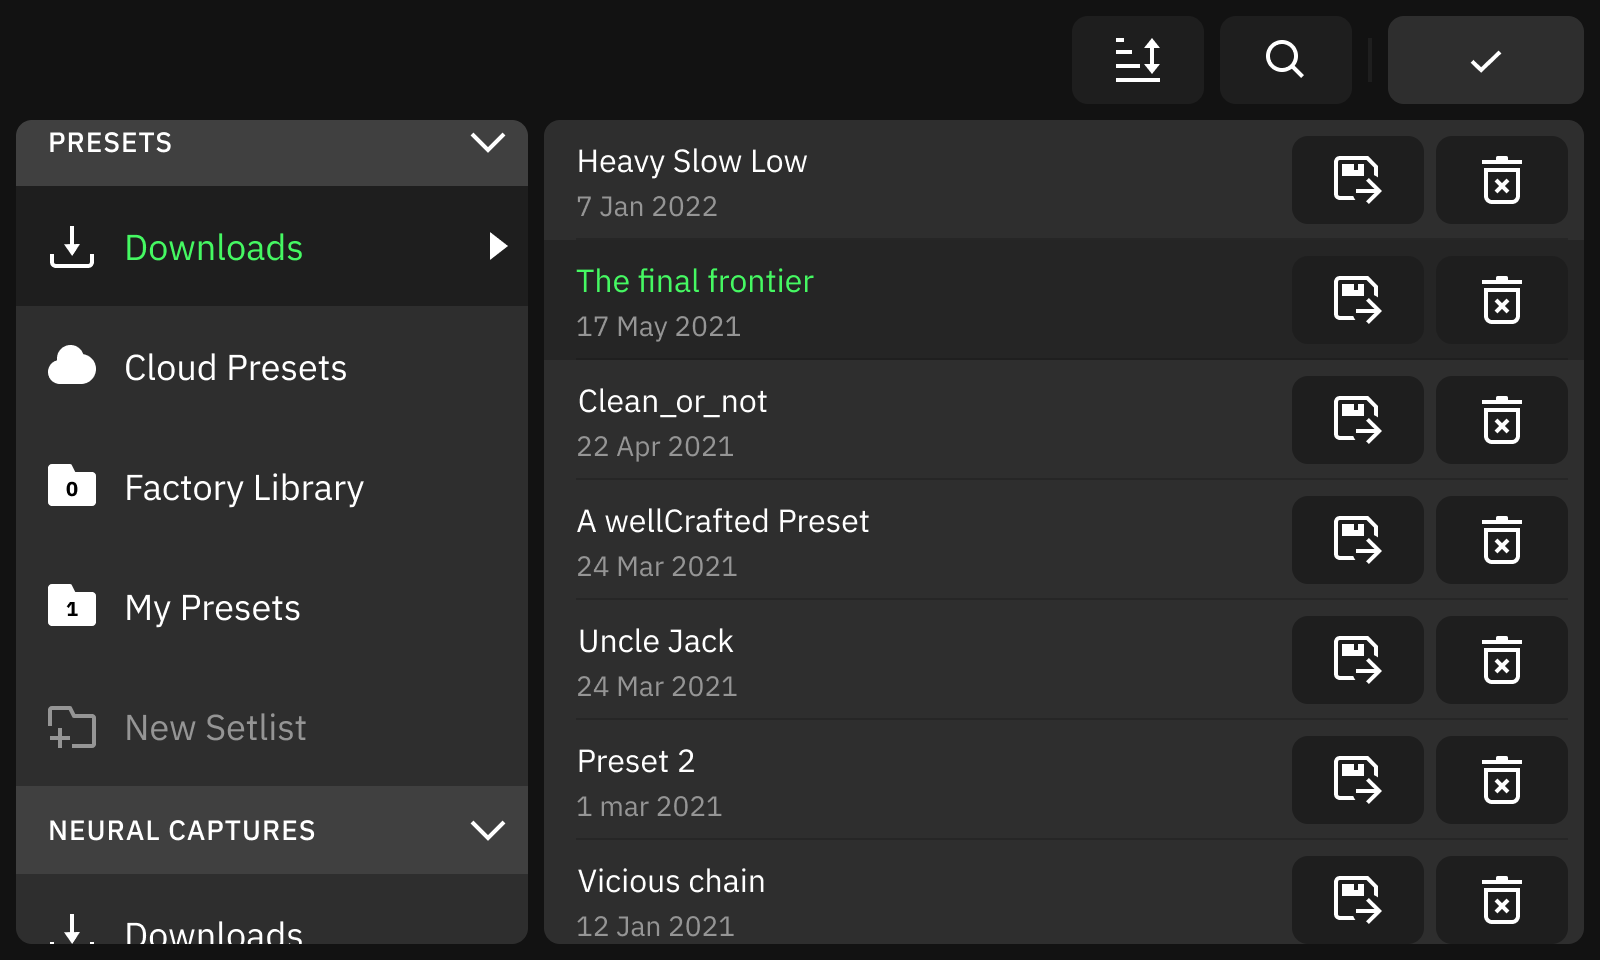Delete The final frontier preset
1600x960 pixels.
(x=1501, y=300)
